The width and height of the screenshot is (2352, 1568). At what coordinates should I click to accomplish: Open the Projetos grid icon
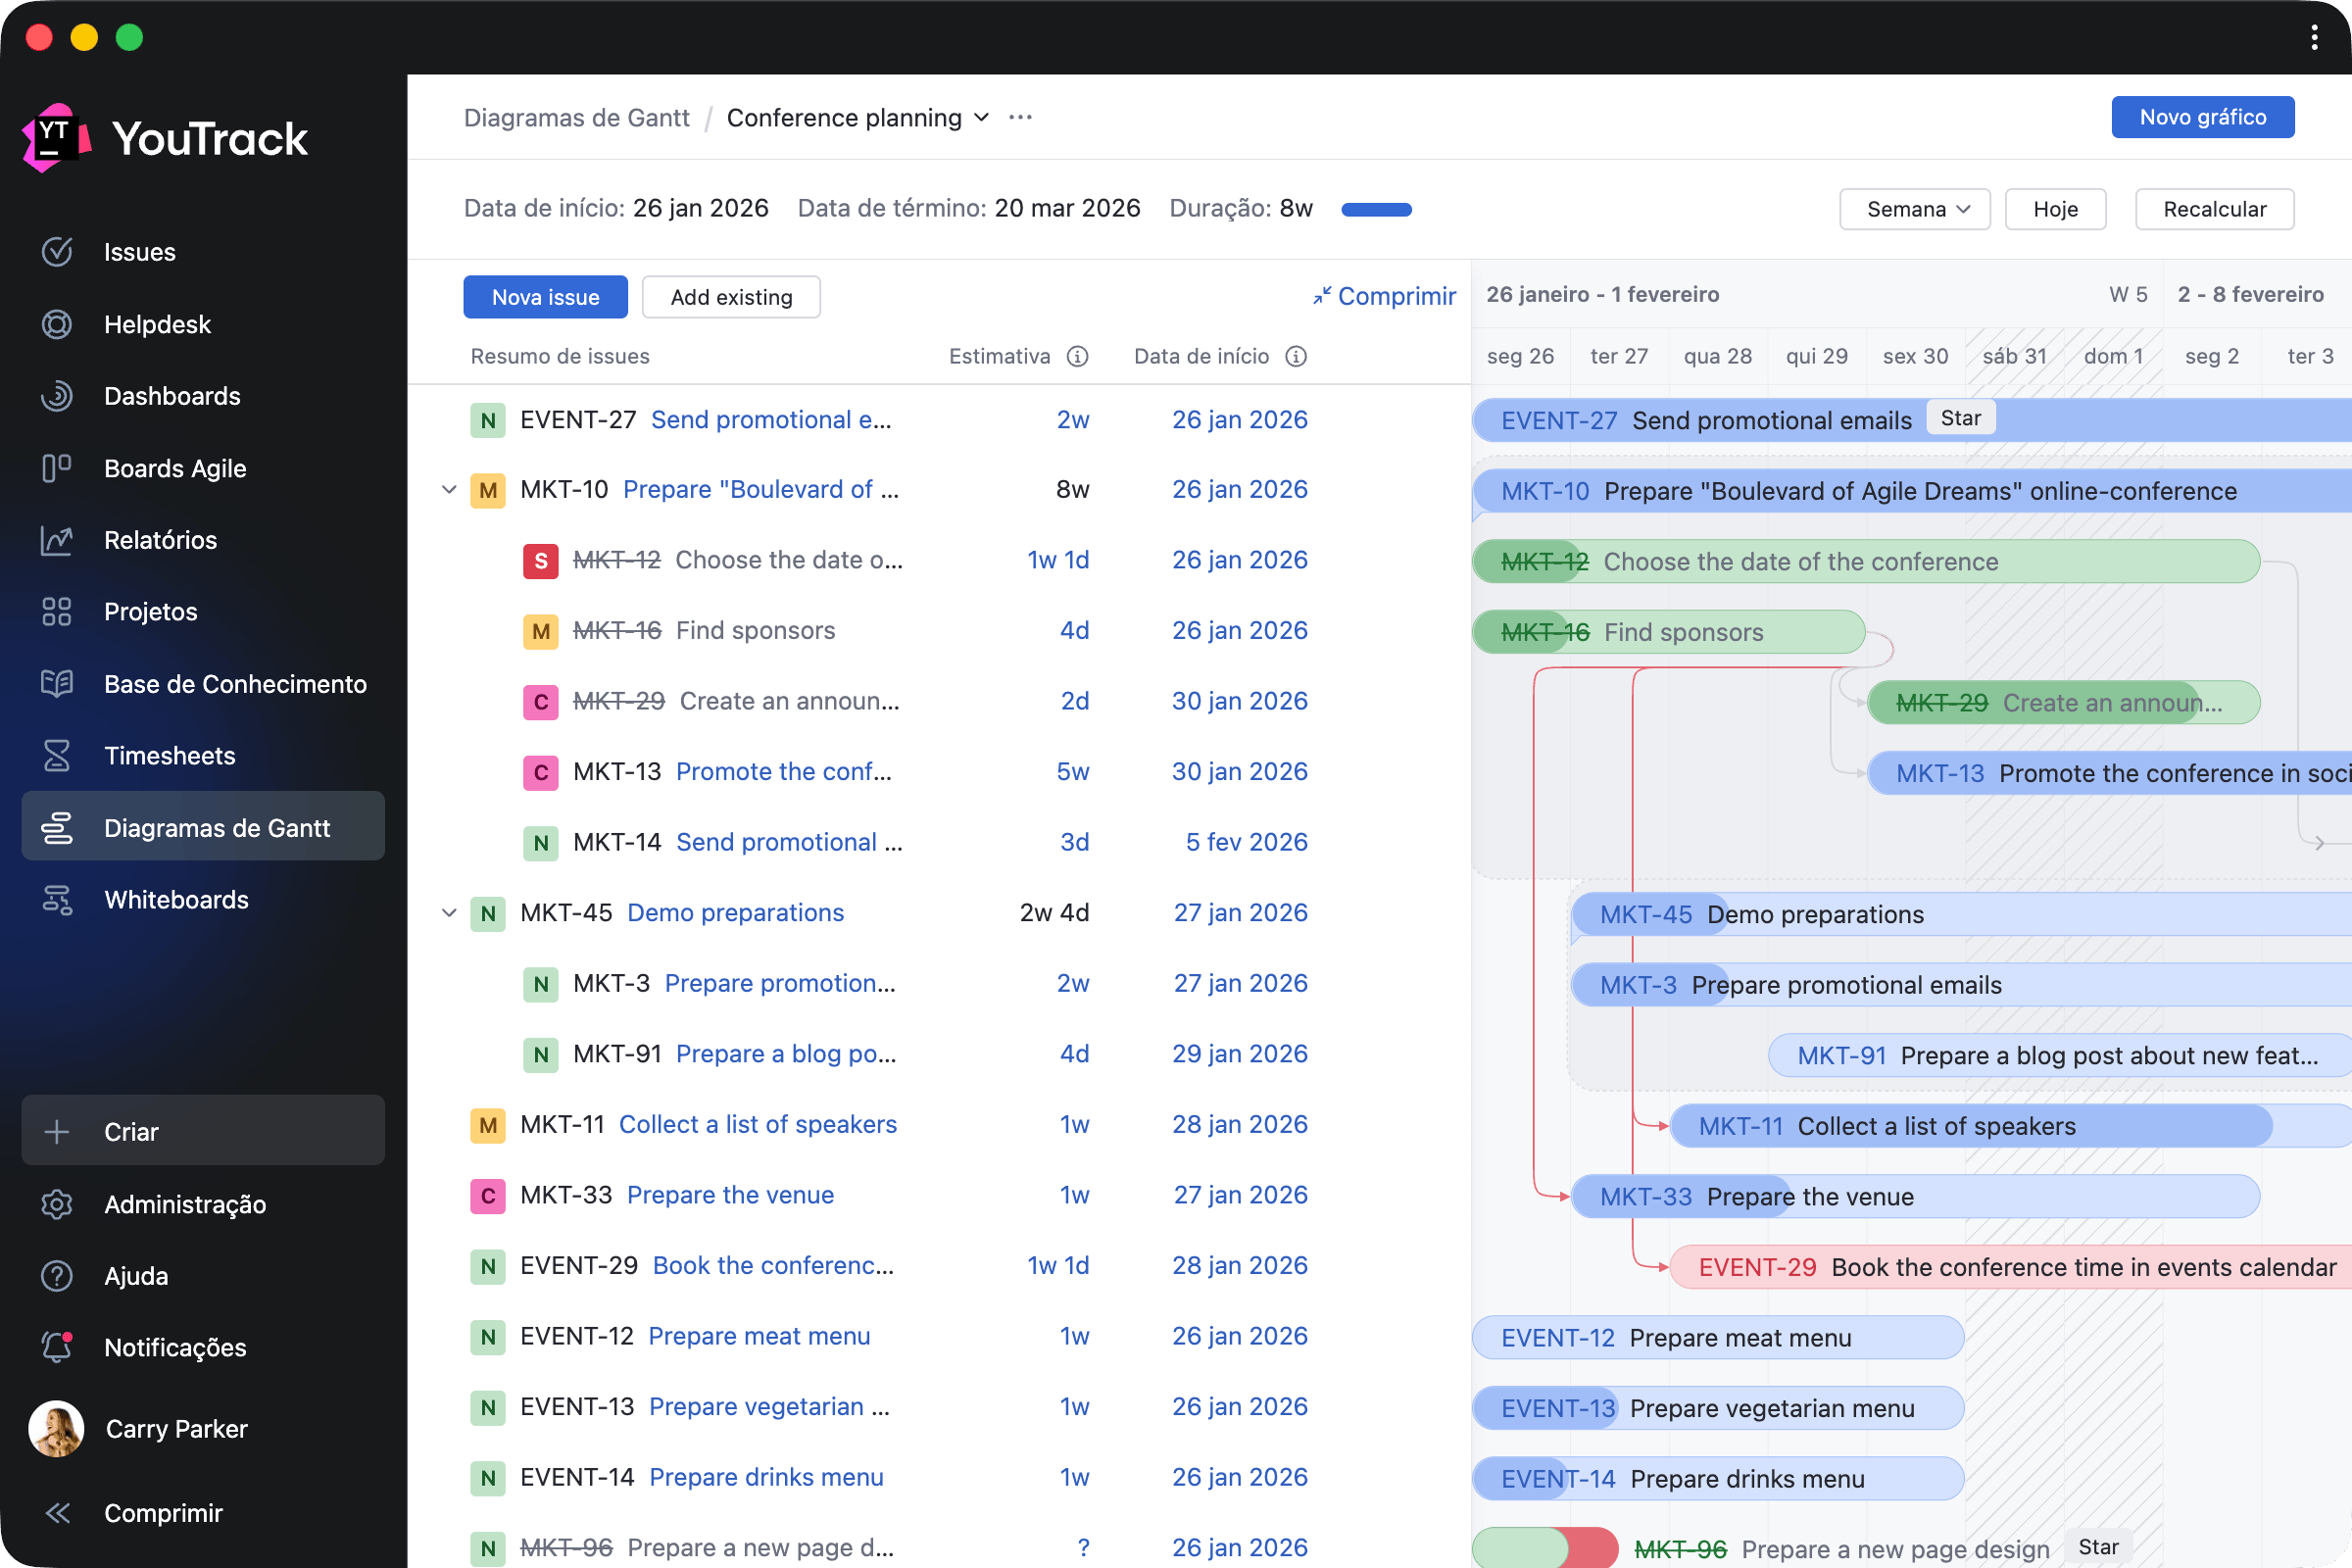click(57, 612)
